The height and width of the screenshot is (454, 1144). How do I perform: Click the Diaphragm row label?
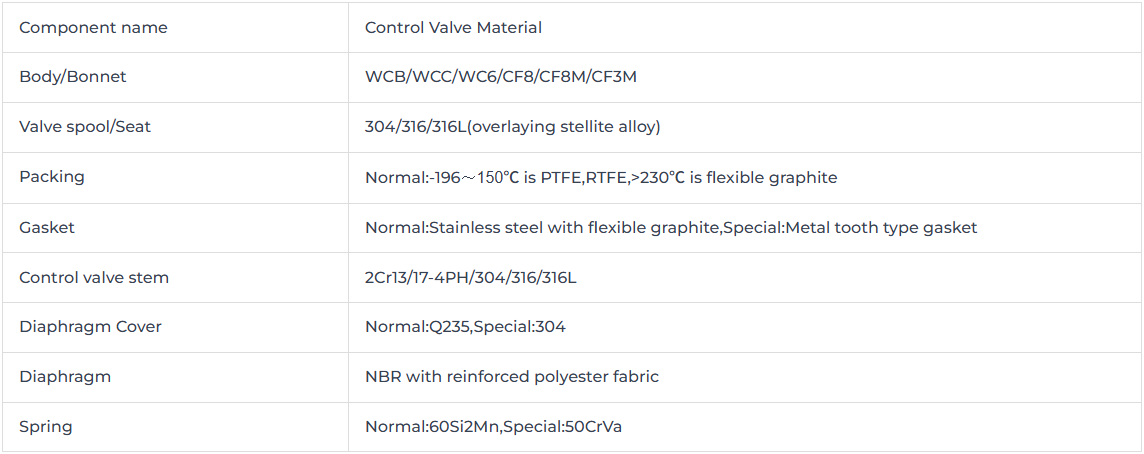(65, 377)
